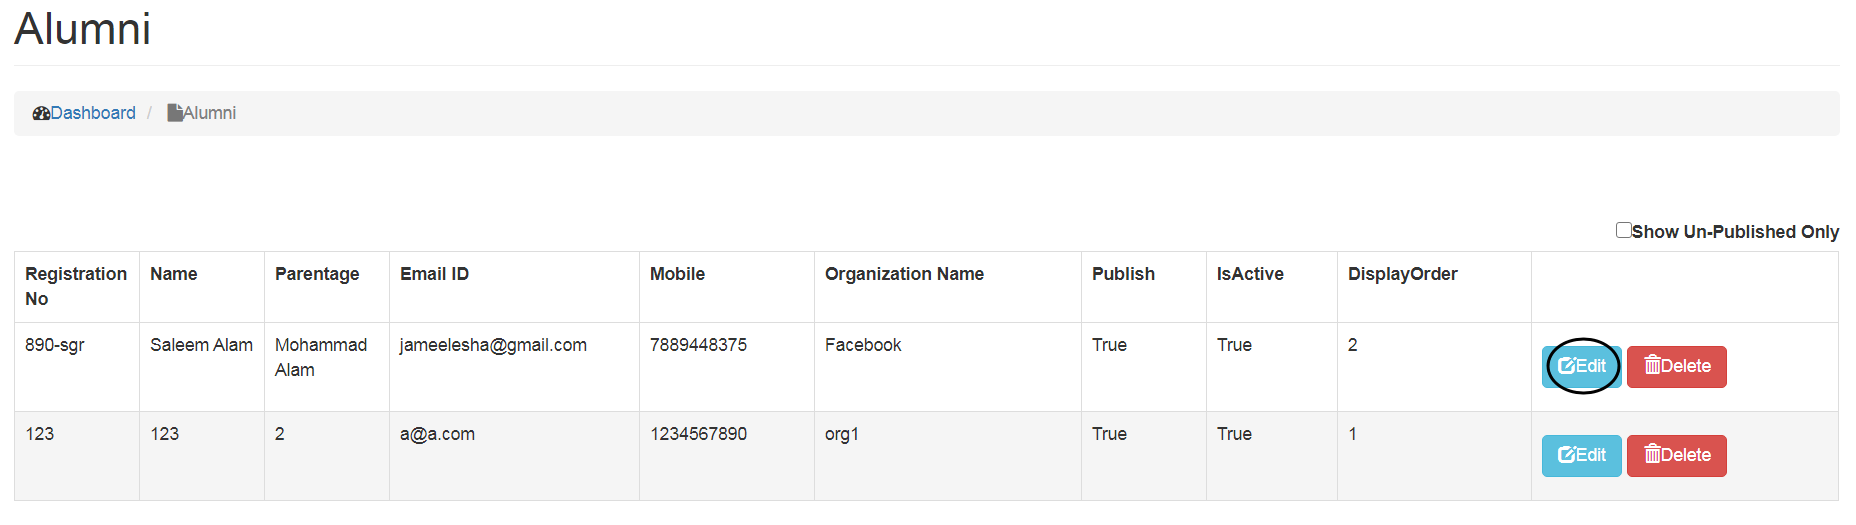Select the Email ID column header
This screenshot has width=1856, height=525.
(x=434, y=274)
